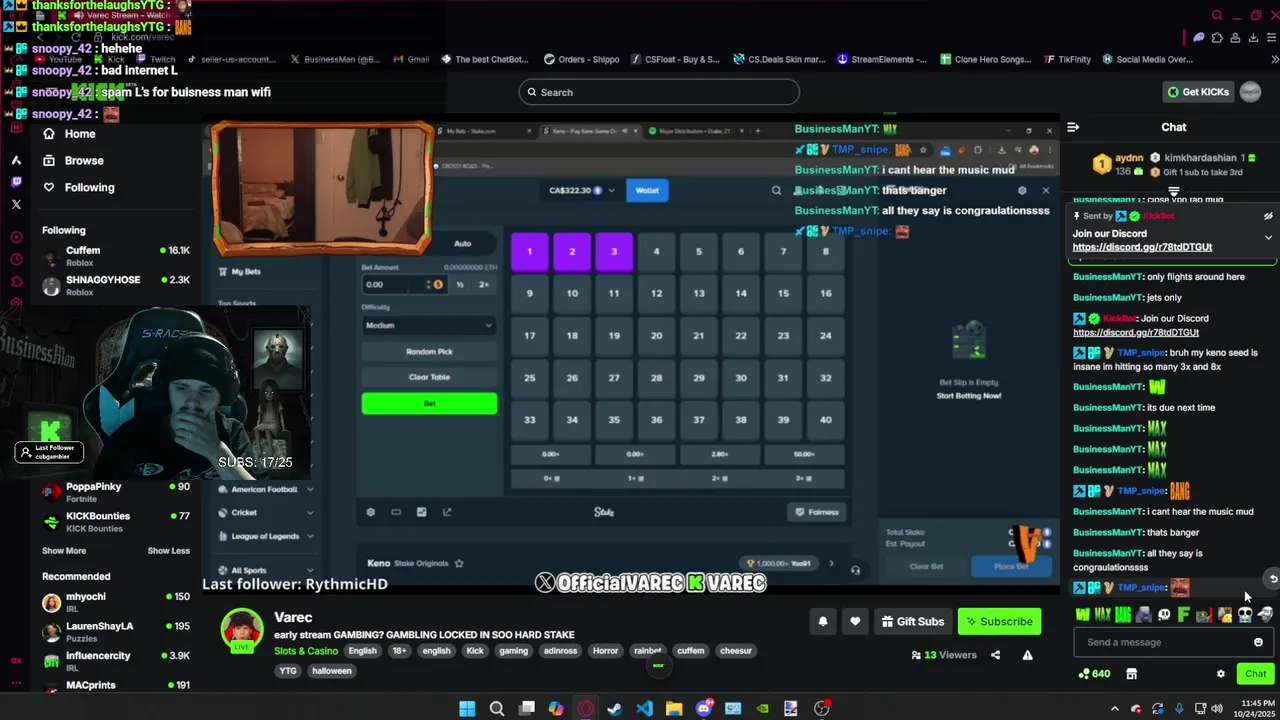Open chat settings gear
The height and width of the screenshot is (720, 1280).
[x=1220, y=674]
